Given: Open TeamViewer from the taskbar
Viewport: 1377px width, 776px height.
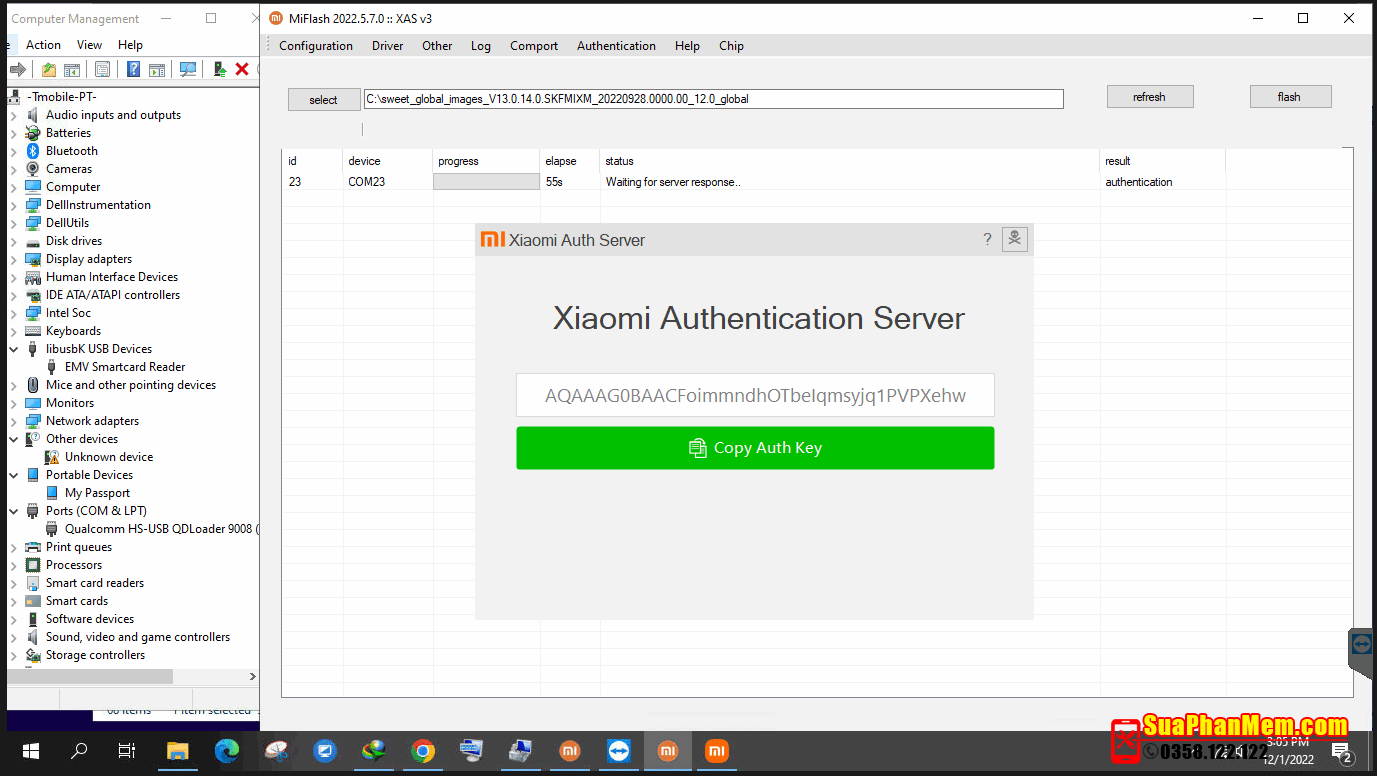Looking at the screenshot, I should (x=619, y=751).
